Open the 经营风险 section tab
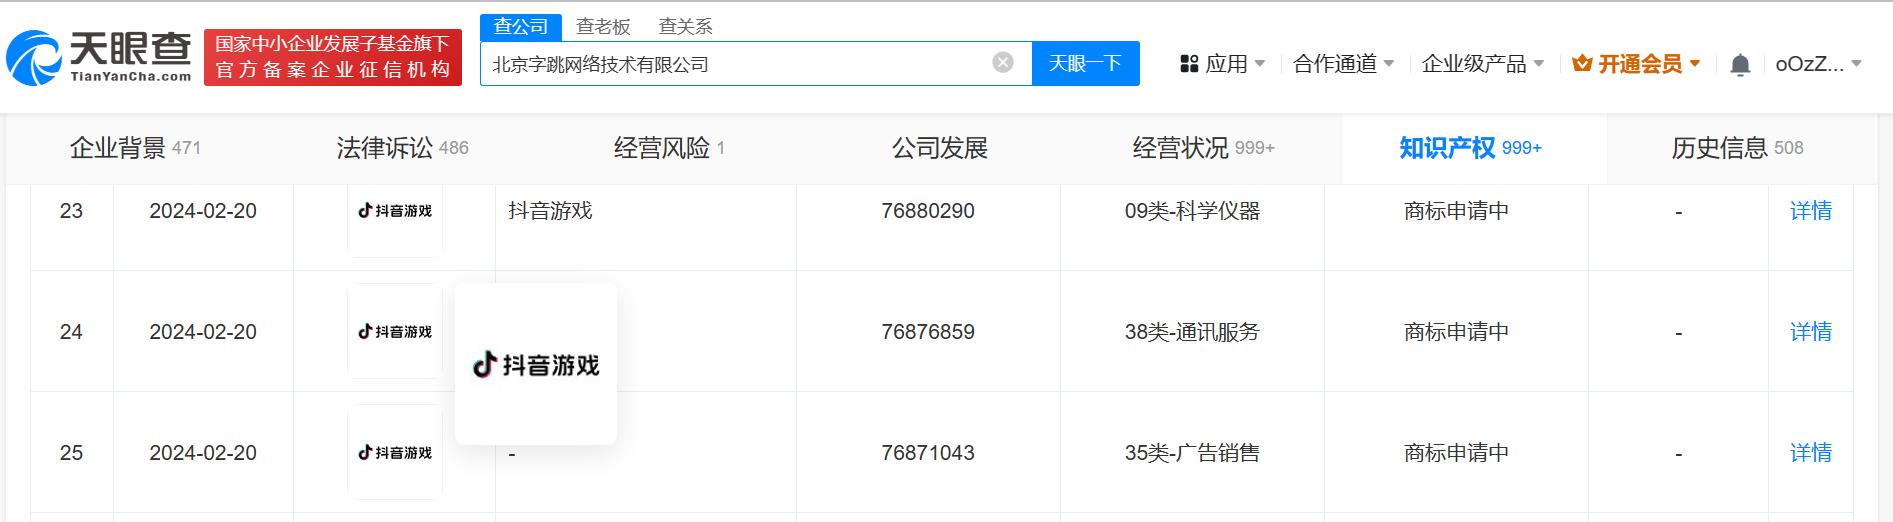The image size is (1893, 522). pyautogui.click(x=669, y=148)
